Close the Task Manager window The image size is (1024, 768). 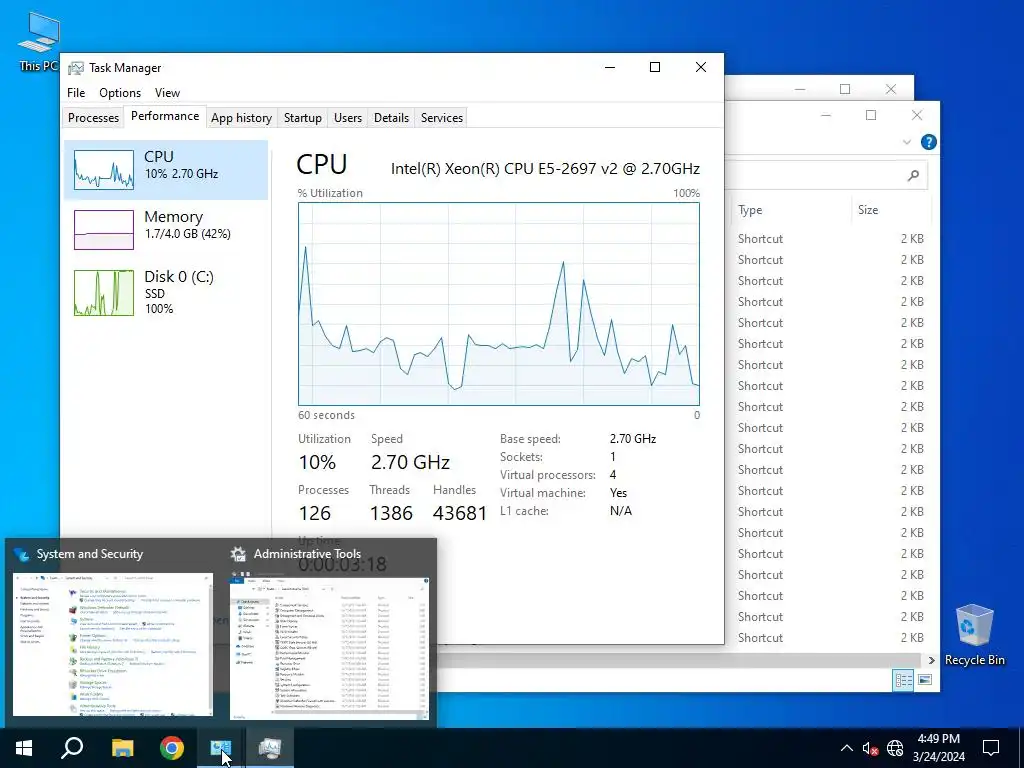point(701,67)
